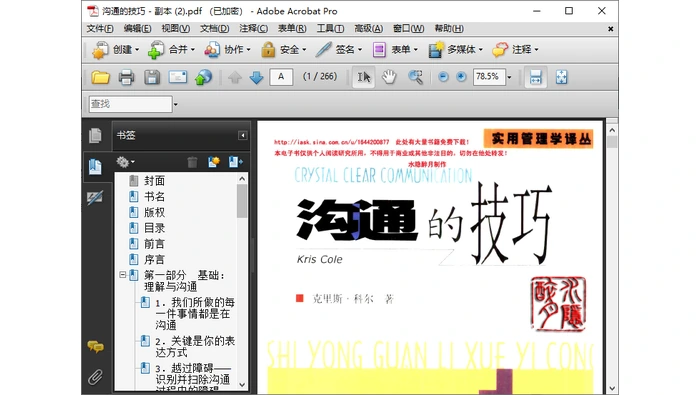Fit one full page in window
Image resolution: width=700 pixels, height=395 pixels.
561,77
